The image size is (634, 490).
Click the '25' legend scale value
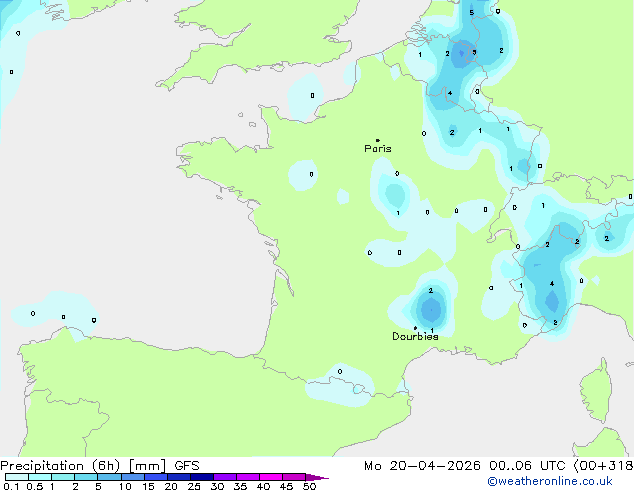coord(194,486)
